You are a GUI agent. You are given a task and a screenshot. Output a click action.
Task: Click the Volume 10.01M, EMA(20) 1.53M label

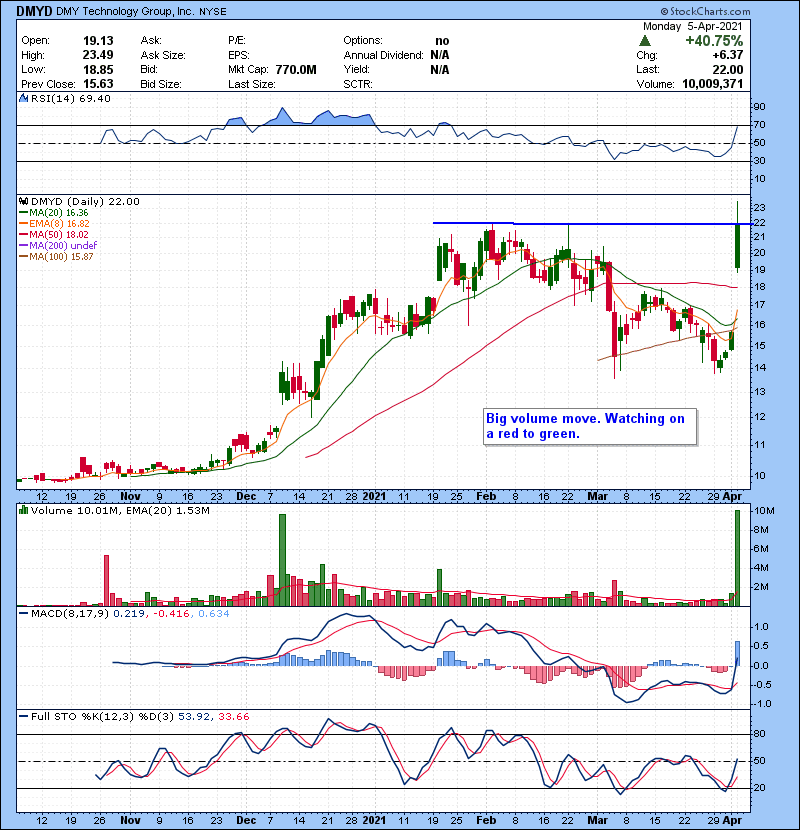[120, 510]
